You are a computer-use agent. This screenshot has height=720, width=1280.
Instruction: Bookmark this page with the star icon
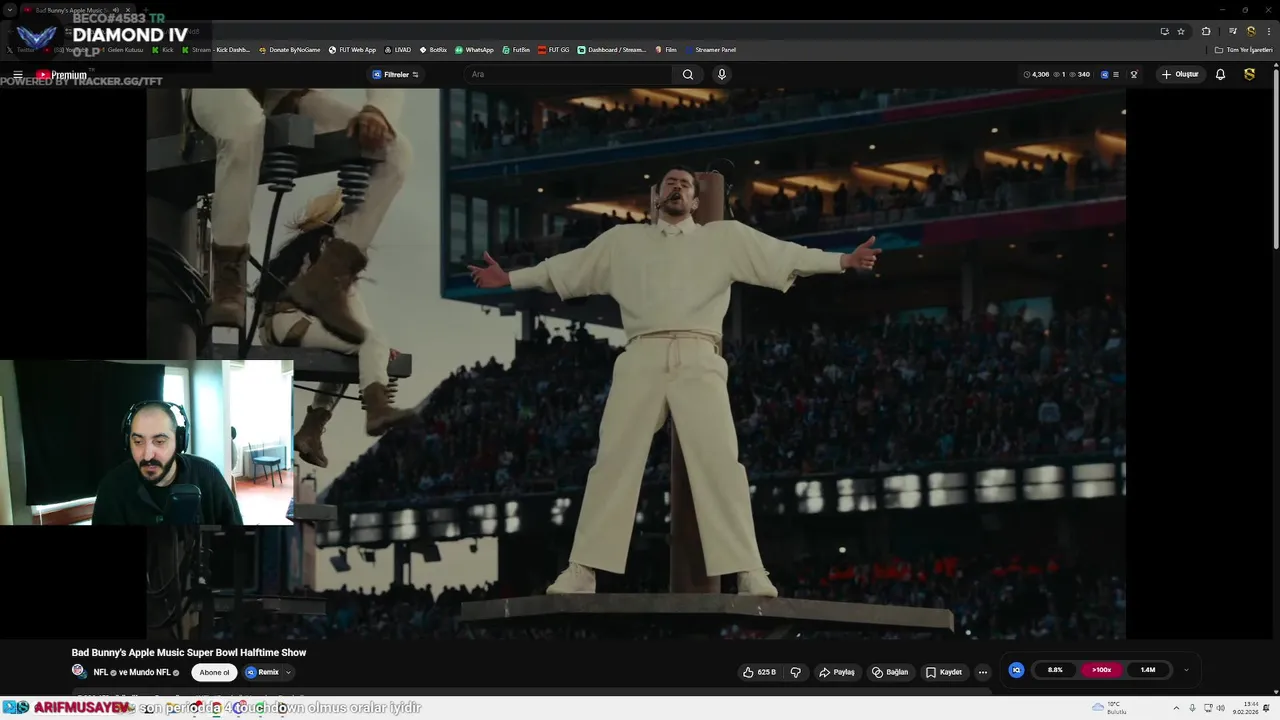point(1181,31)
